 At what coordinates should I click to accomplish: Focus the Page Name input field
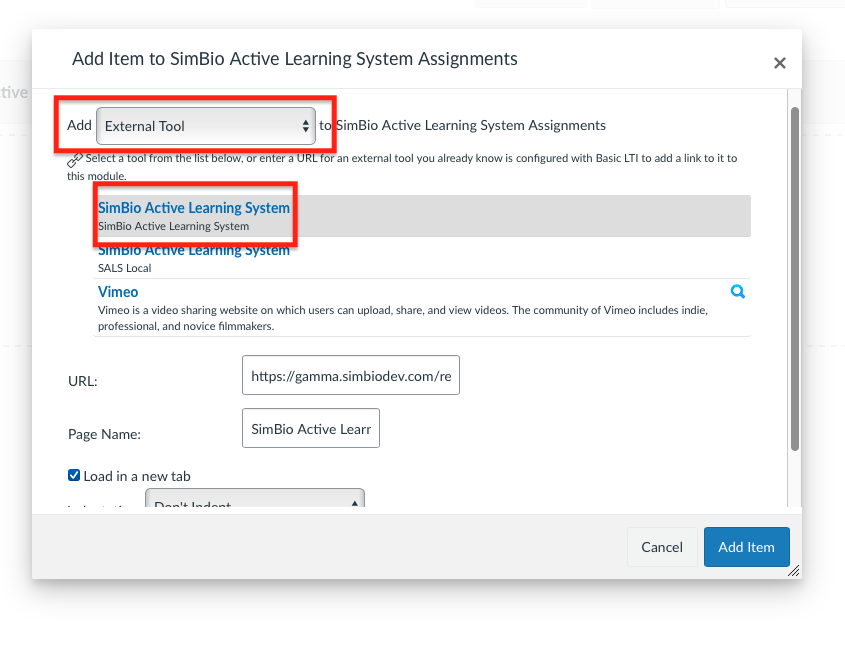pyautogui.click(x=311, y=429)
